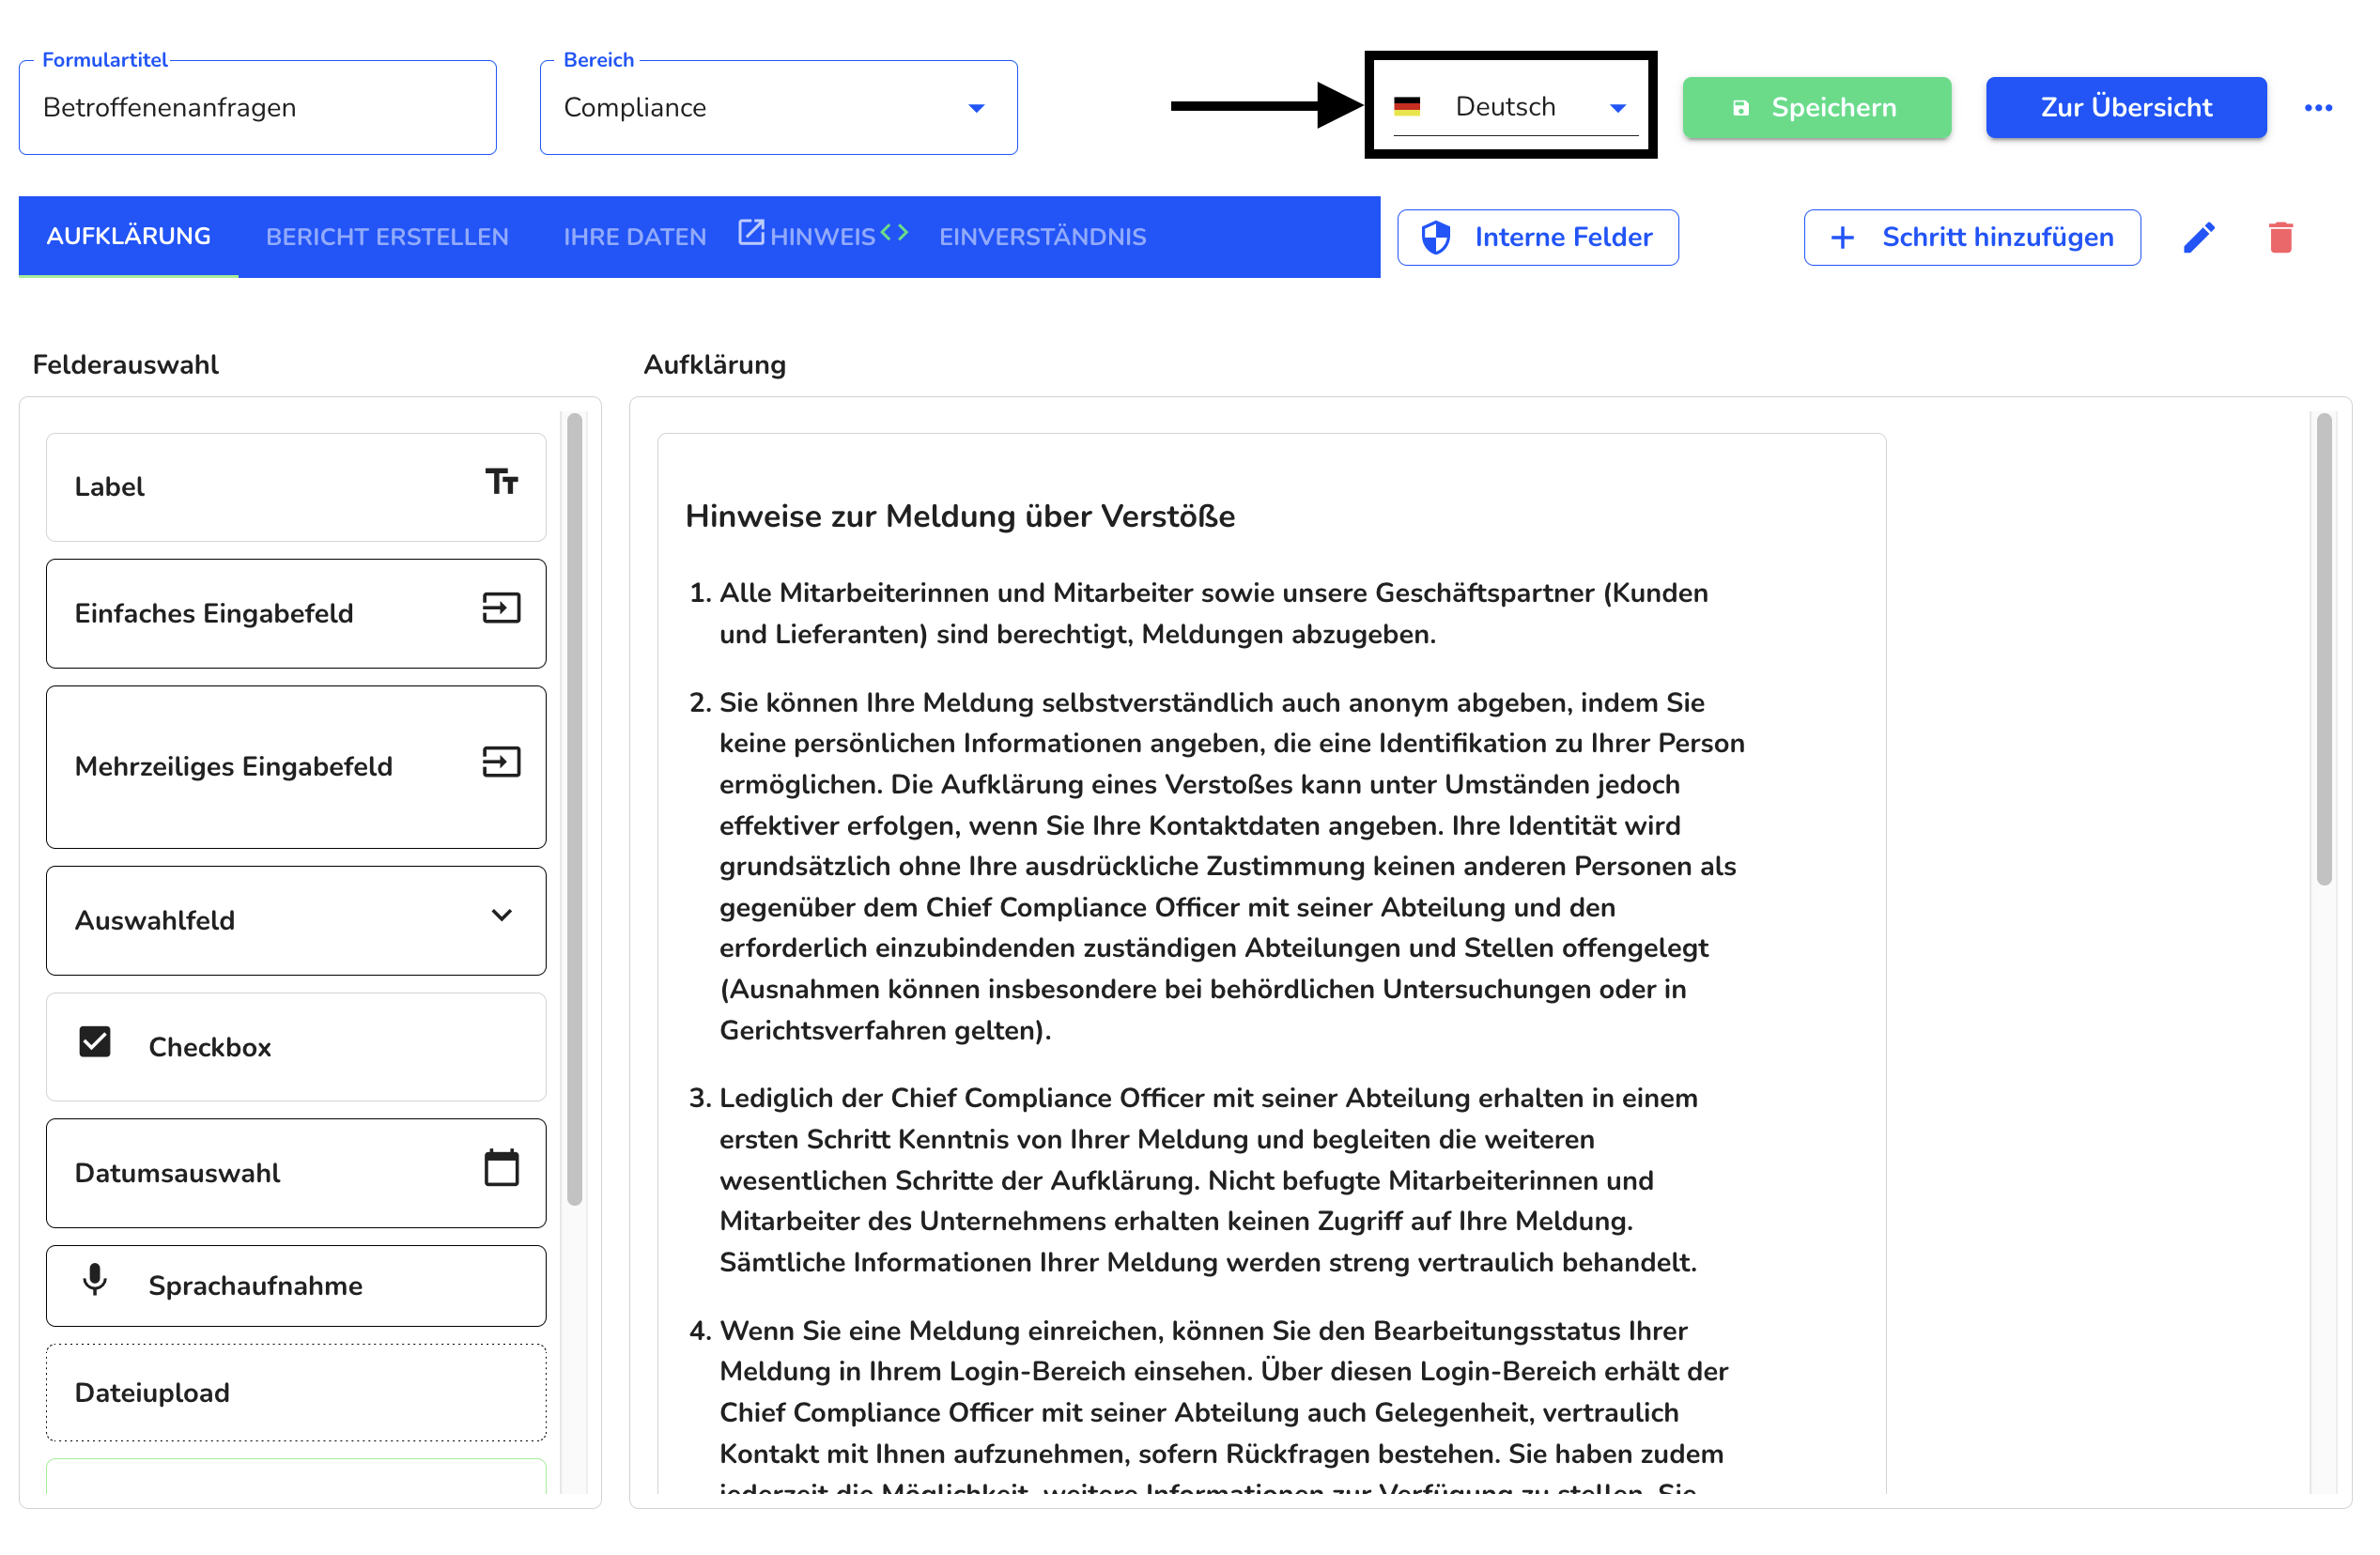2380x1555 pixels.
Task: Click the Zur Übersicht button
Action: [x=2126, y=107]
